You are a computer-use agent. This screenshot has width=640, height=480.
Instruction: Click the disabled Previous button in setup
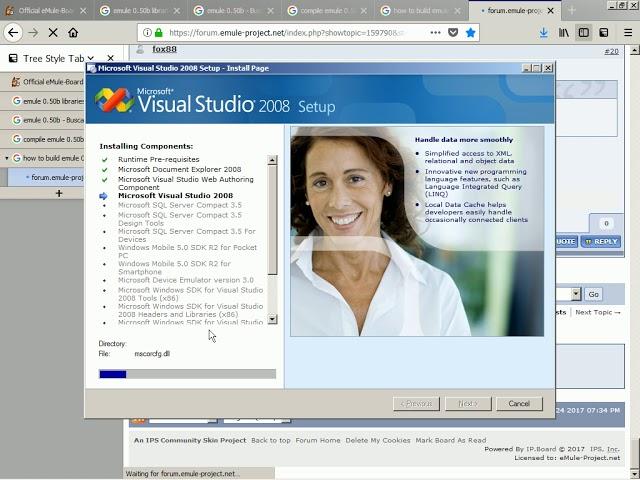416,403
